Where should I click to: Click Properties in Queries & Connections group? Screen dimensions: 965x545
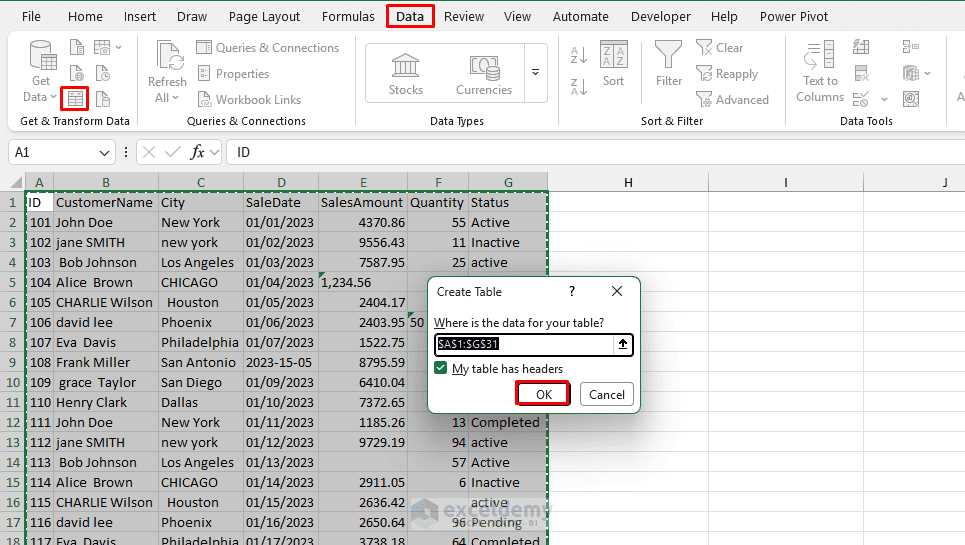pos(233,74)
